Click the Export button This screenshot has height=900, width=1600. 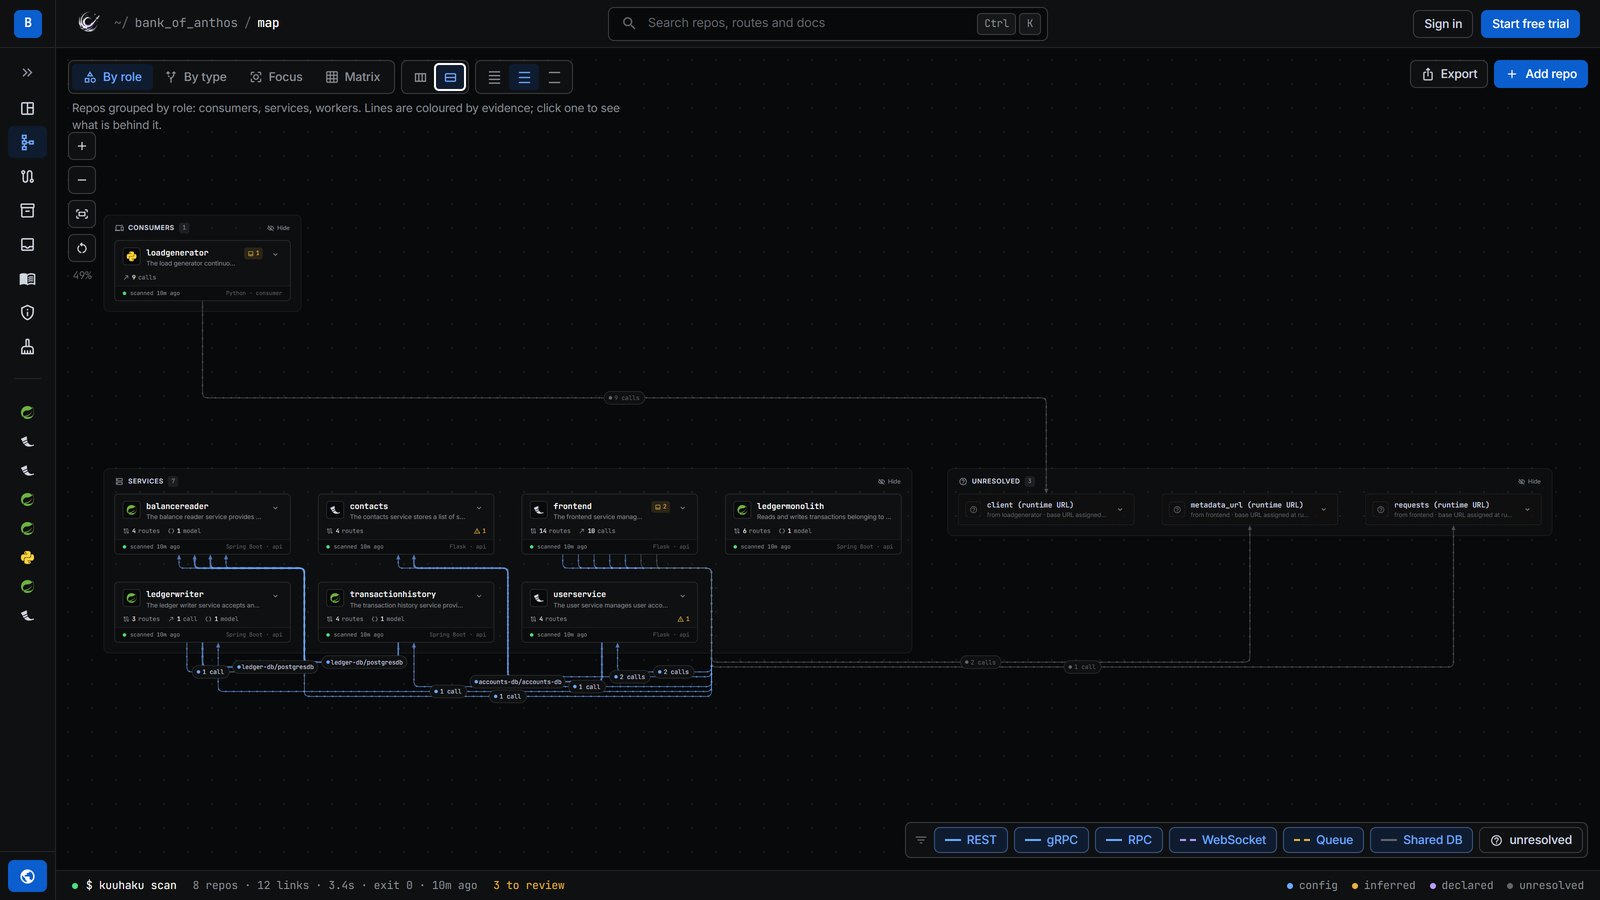[x=1449, y=74]
